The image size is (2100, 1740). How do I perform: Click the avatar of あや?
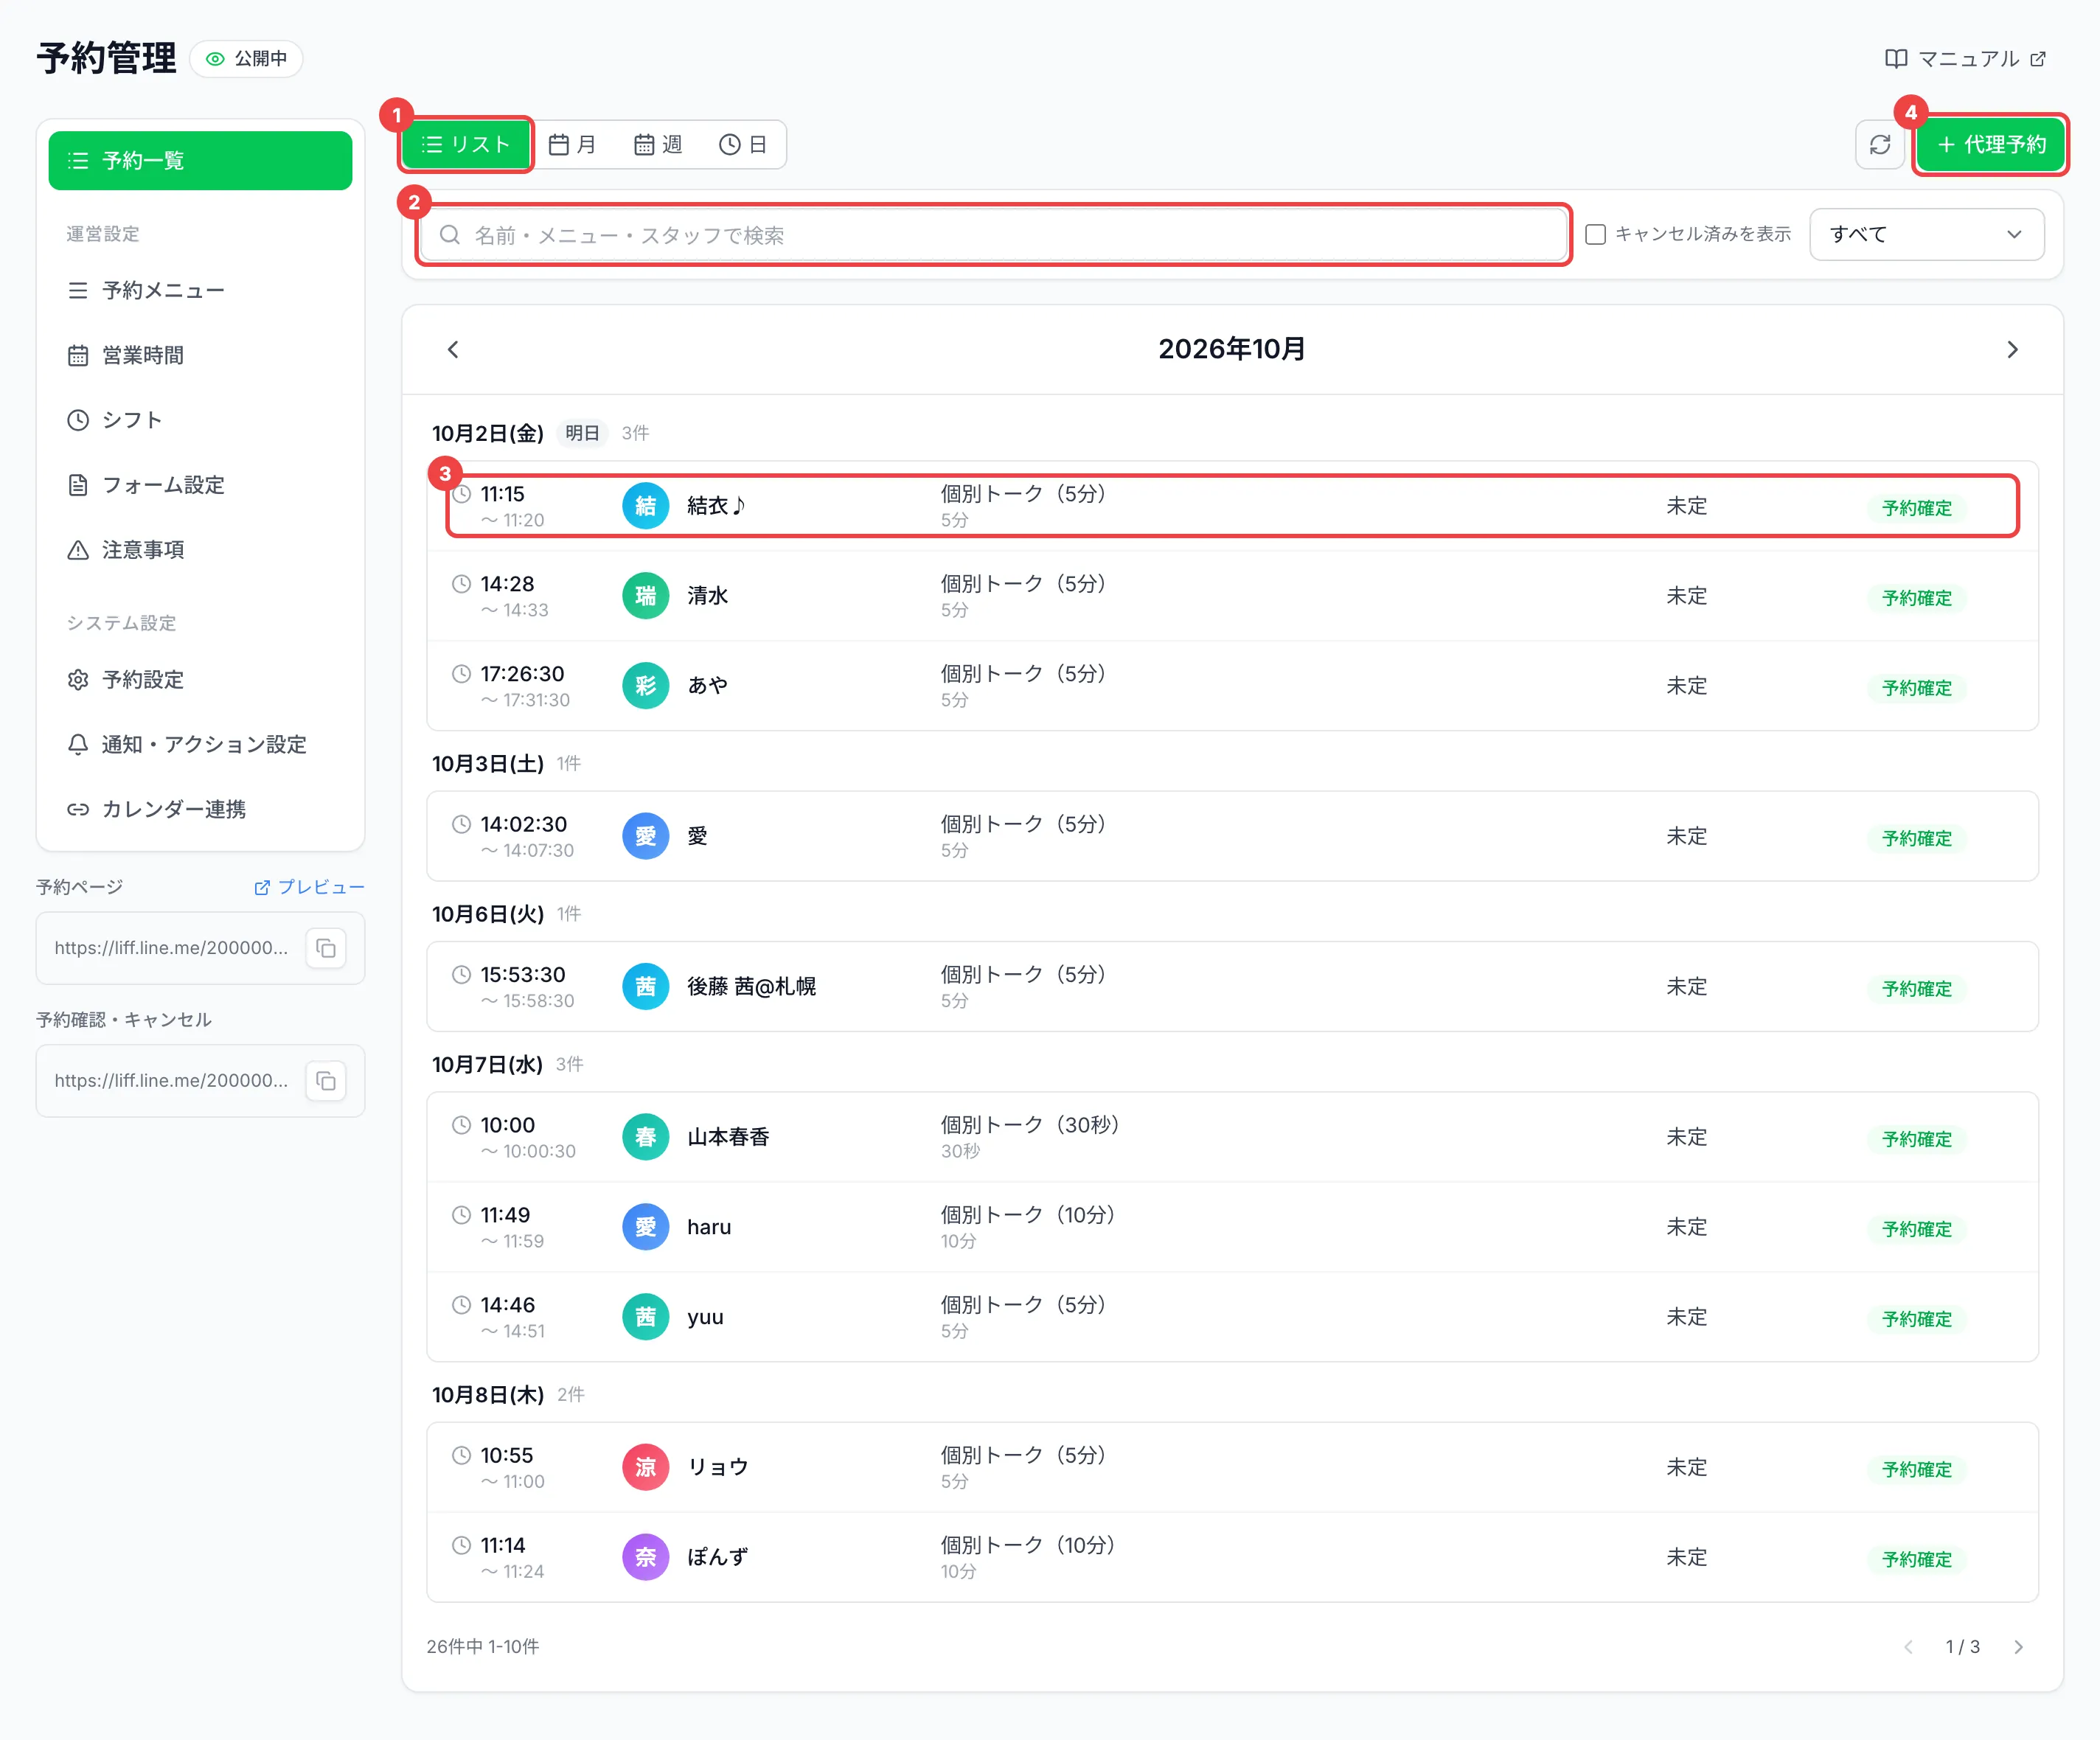(646, 686)
